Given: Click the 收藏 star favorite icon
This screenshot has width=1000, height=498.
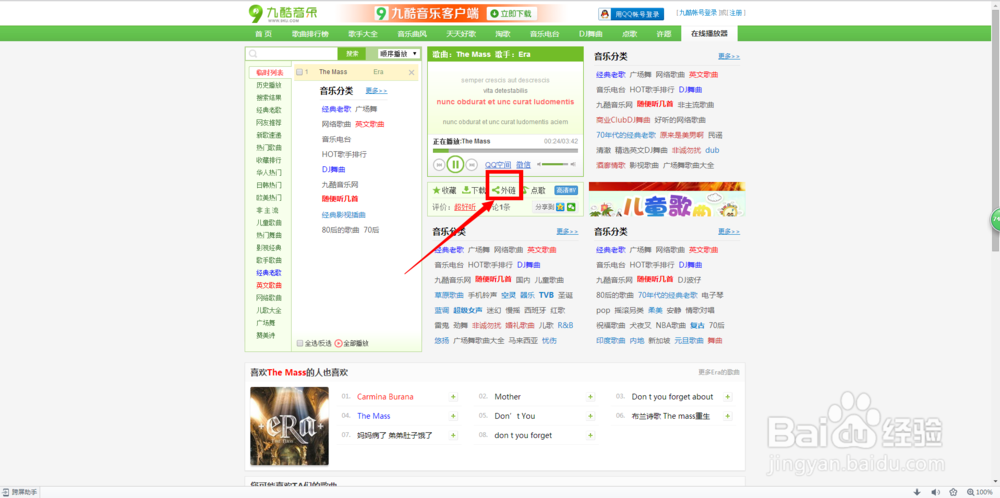Looking at the screenshot, I should click(x=437, y=190).
